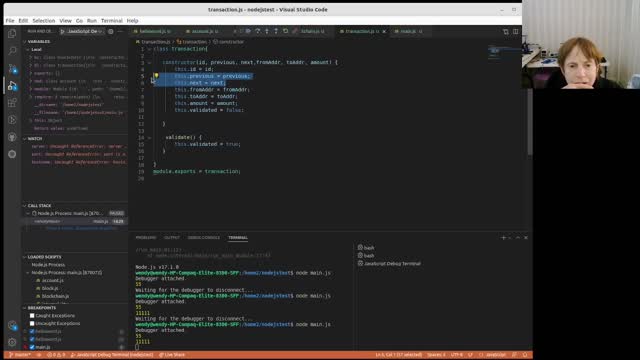
Task: Open the GitHub view in activity bar
Action: 12,137
